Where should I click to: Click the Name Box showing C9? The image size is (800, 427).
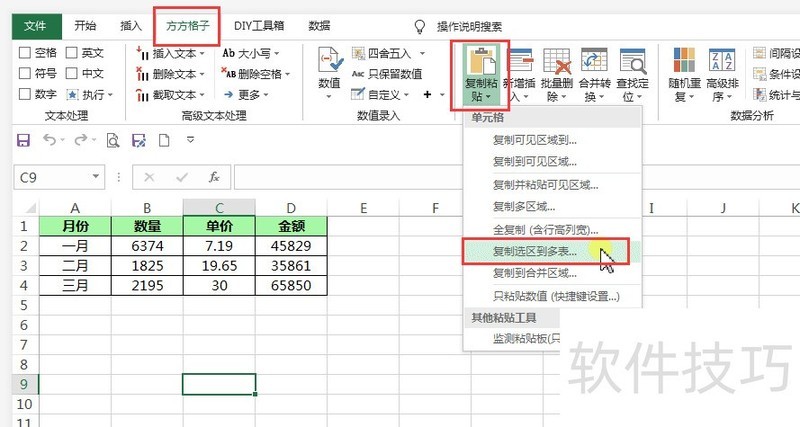pyautogui.click(x=53, y=177)
